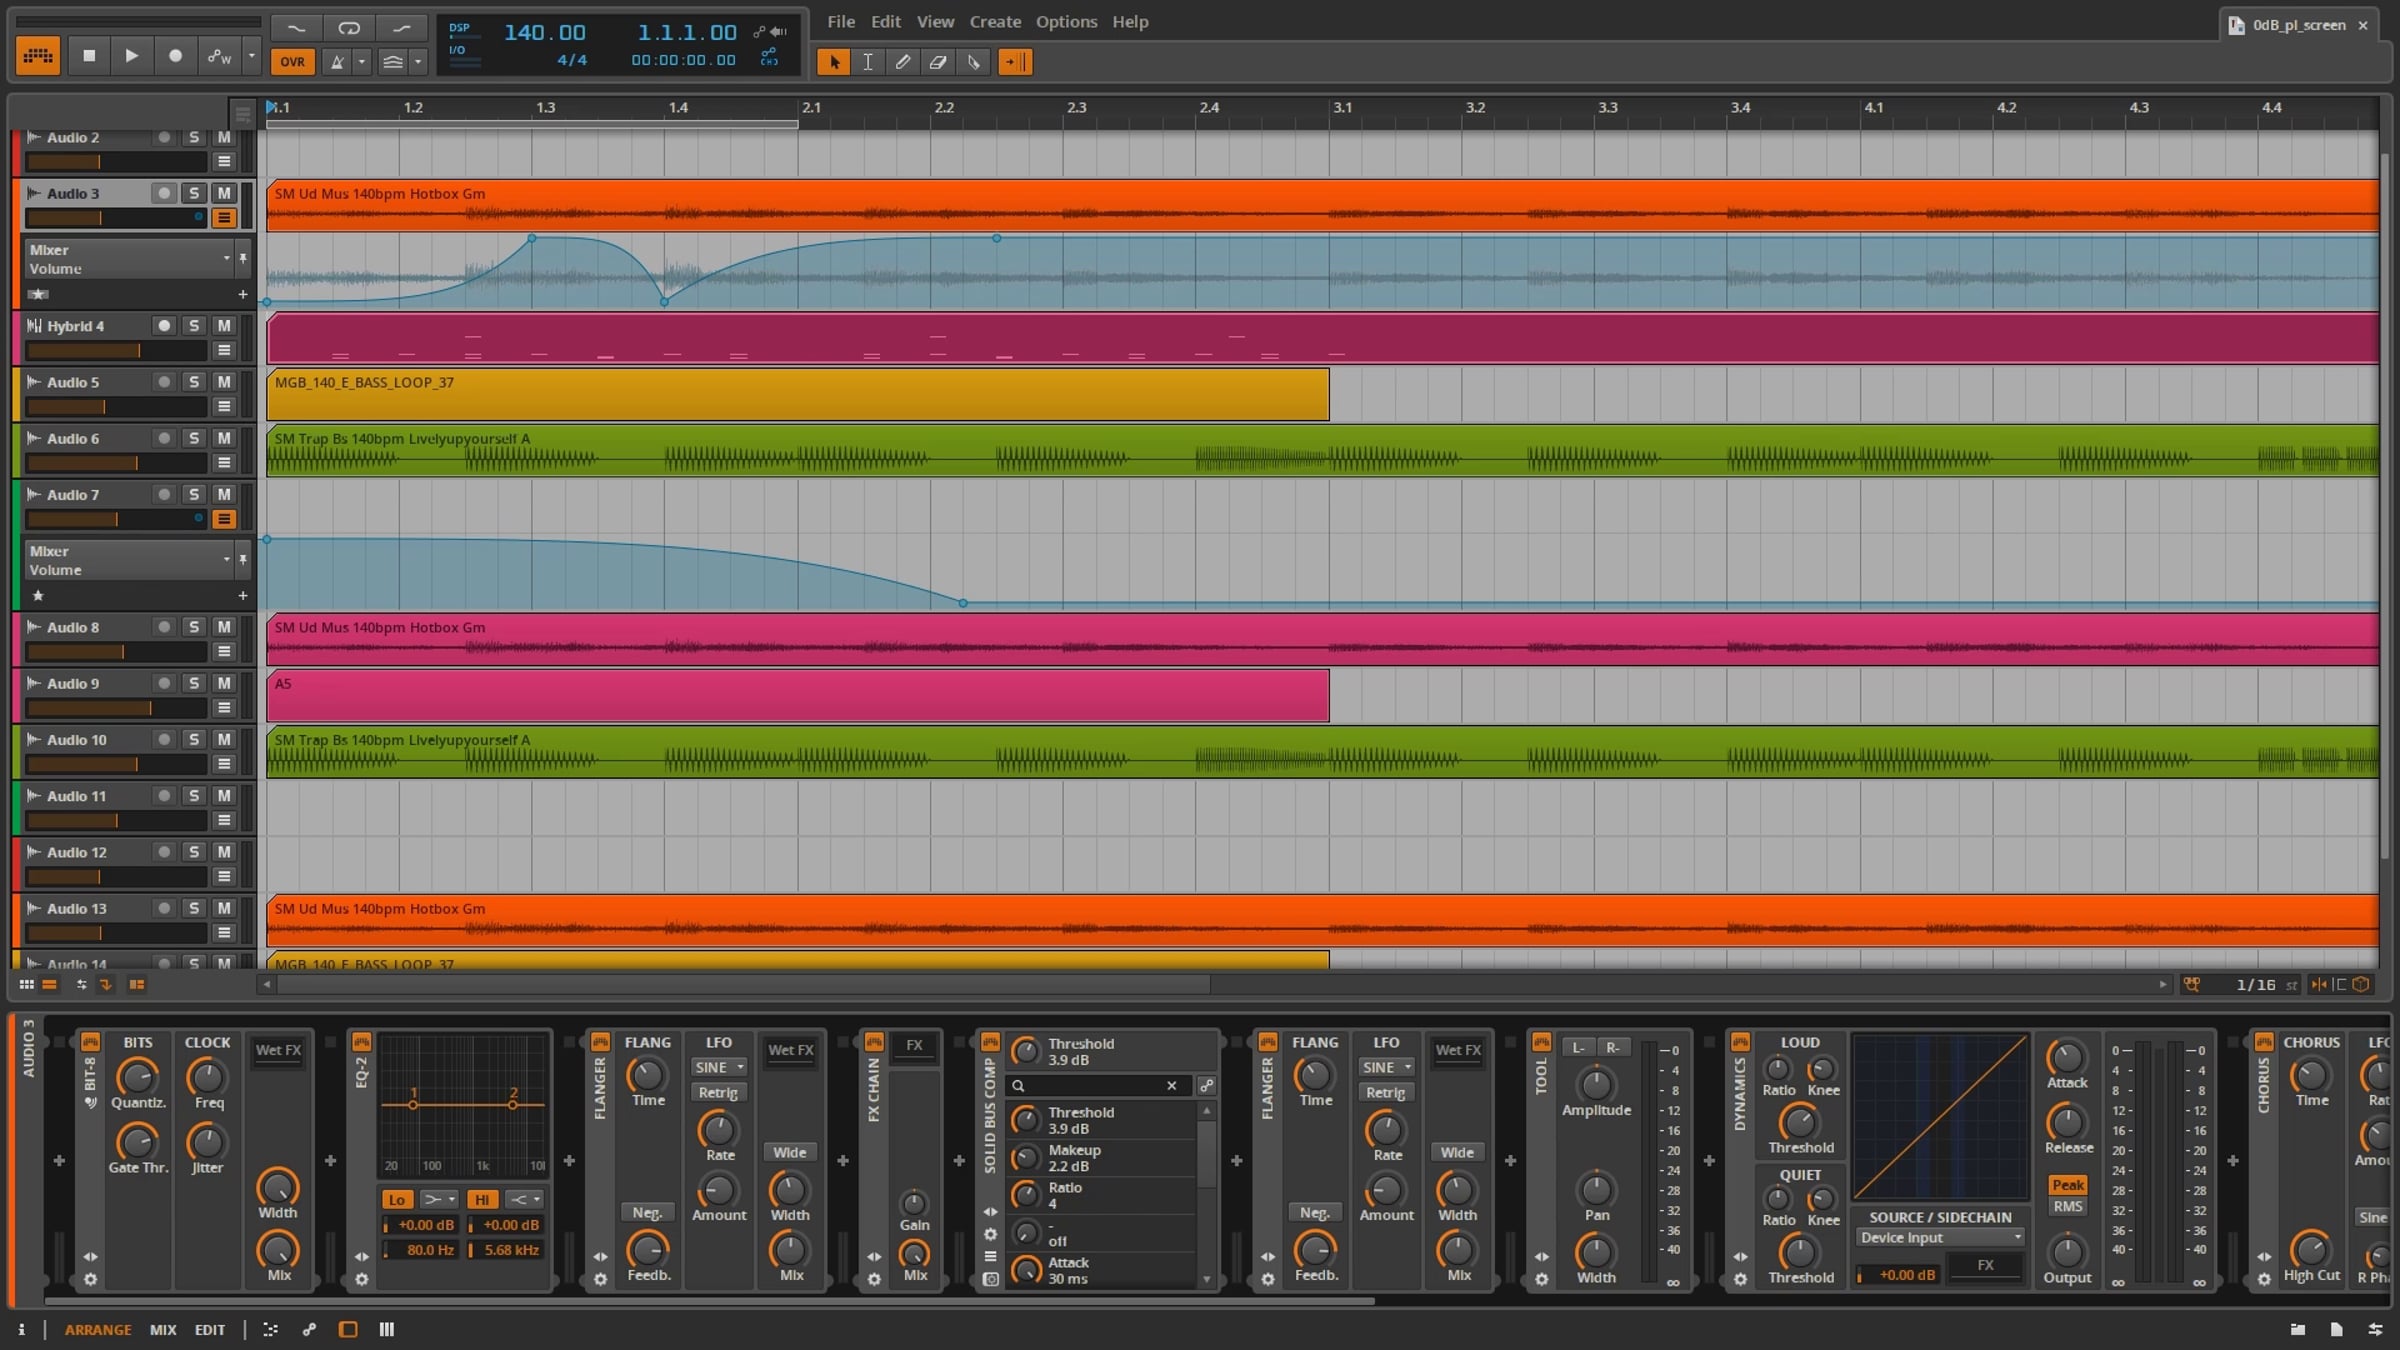Toggle the Neg. button in first Flanger

tap(647, 1212)
